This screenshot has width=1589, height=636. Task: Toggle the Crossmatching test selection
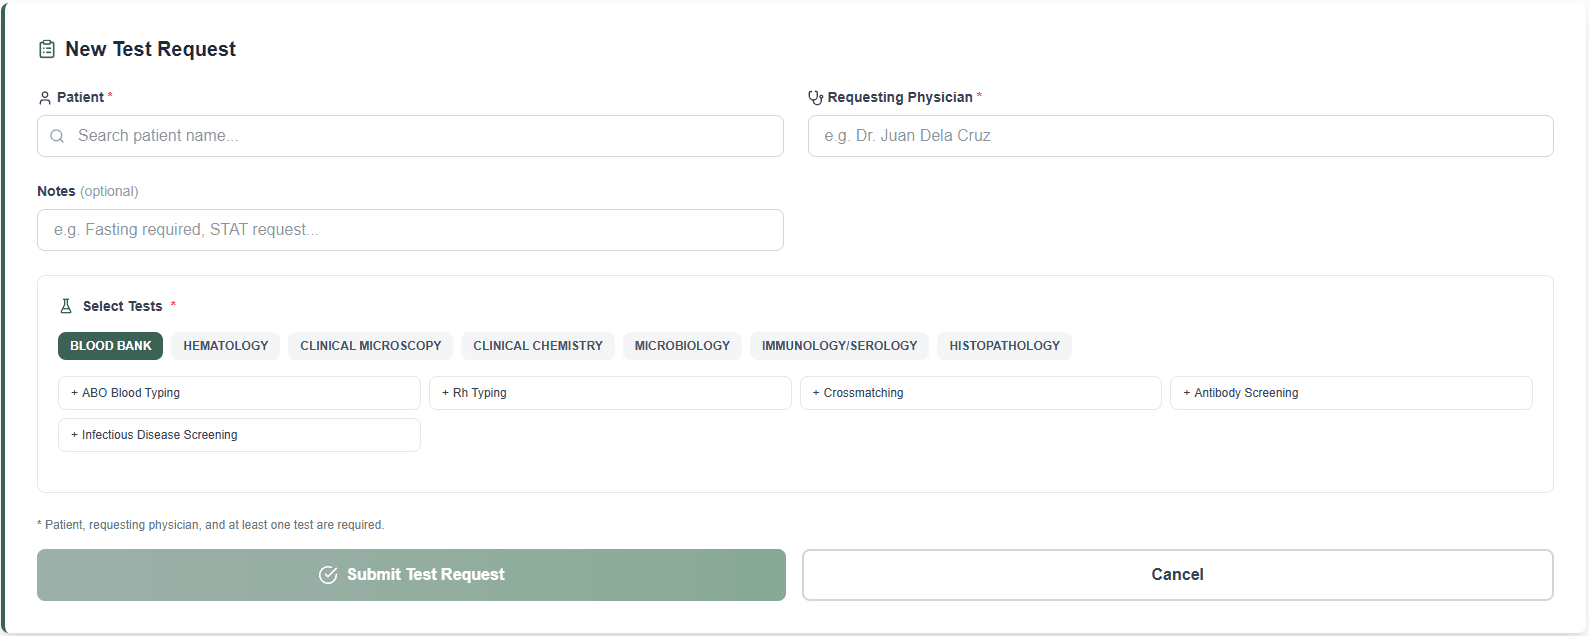tap(980, 392)
